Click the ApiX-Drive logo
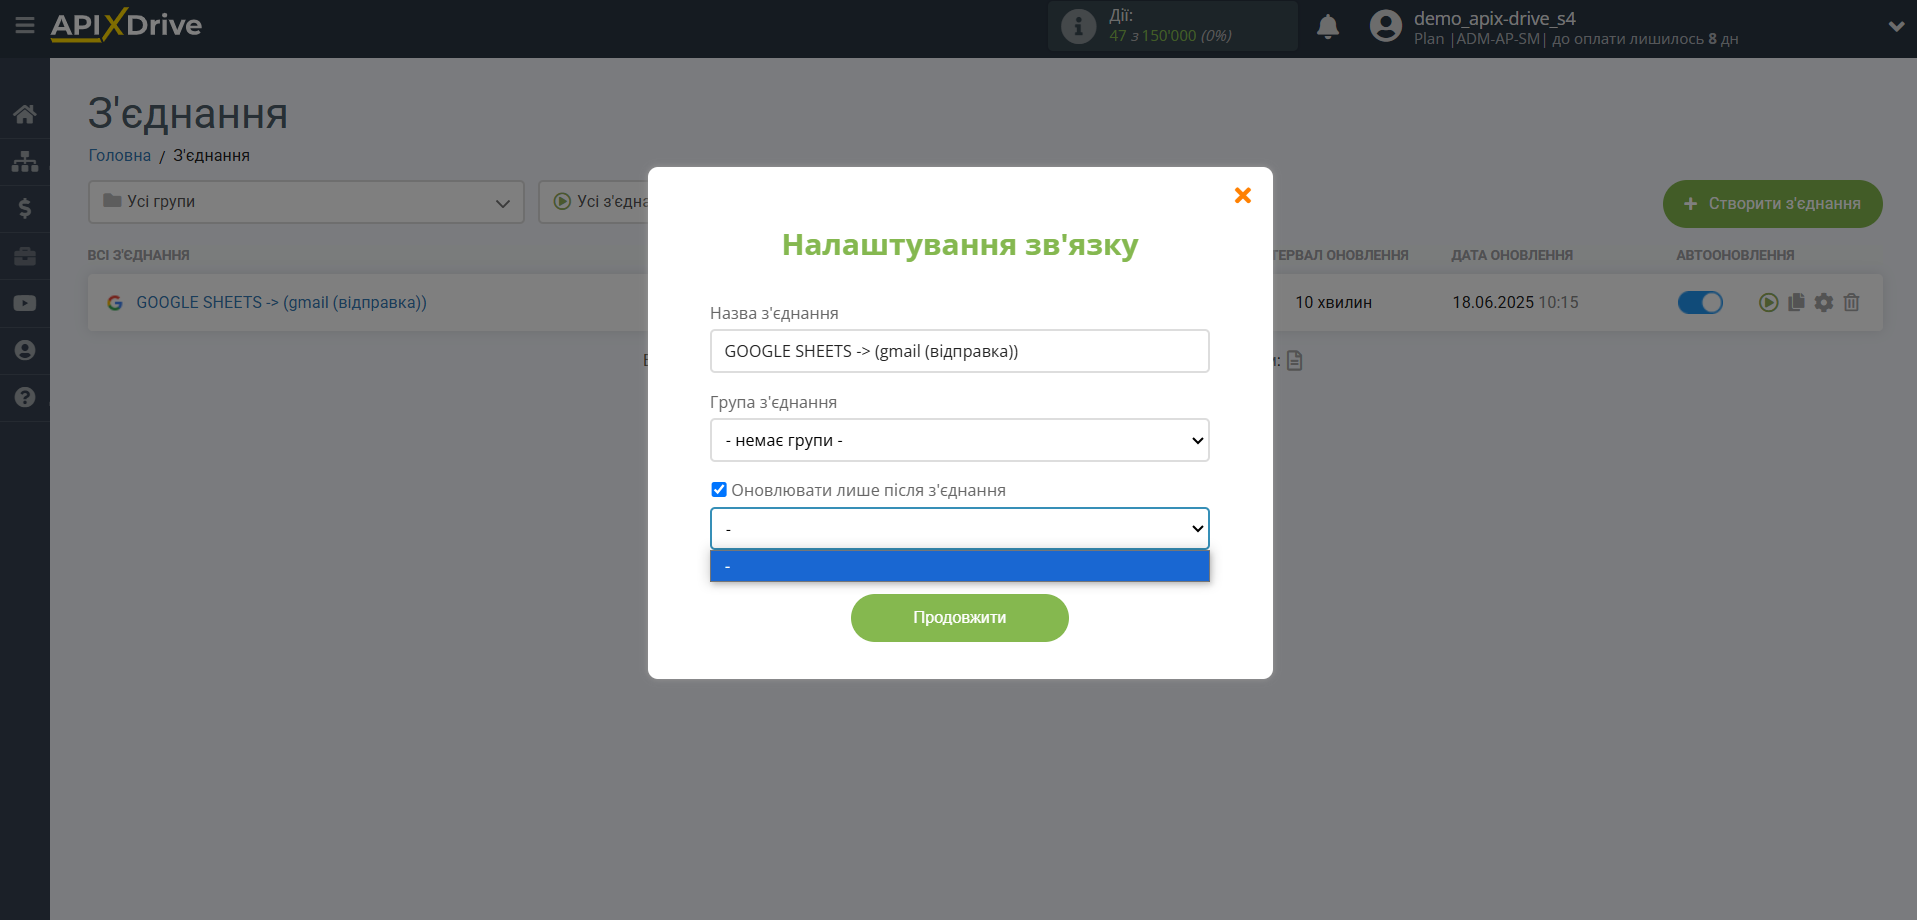 point(126,25)
